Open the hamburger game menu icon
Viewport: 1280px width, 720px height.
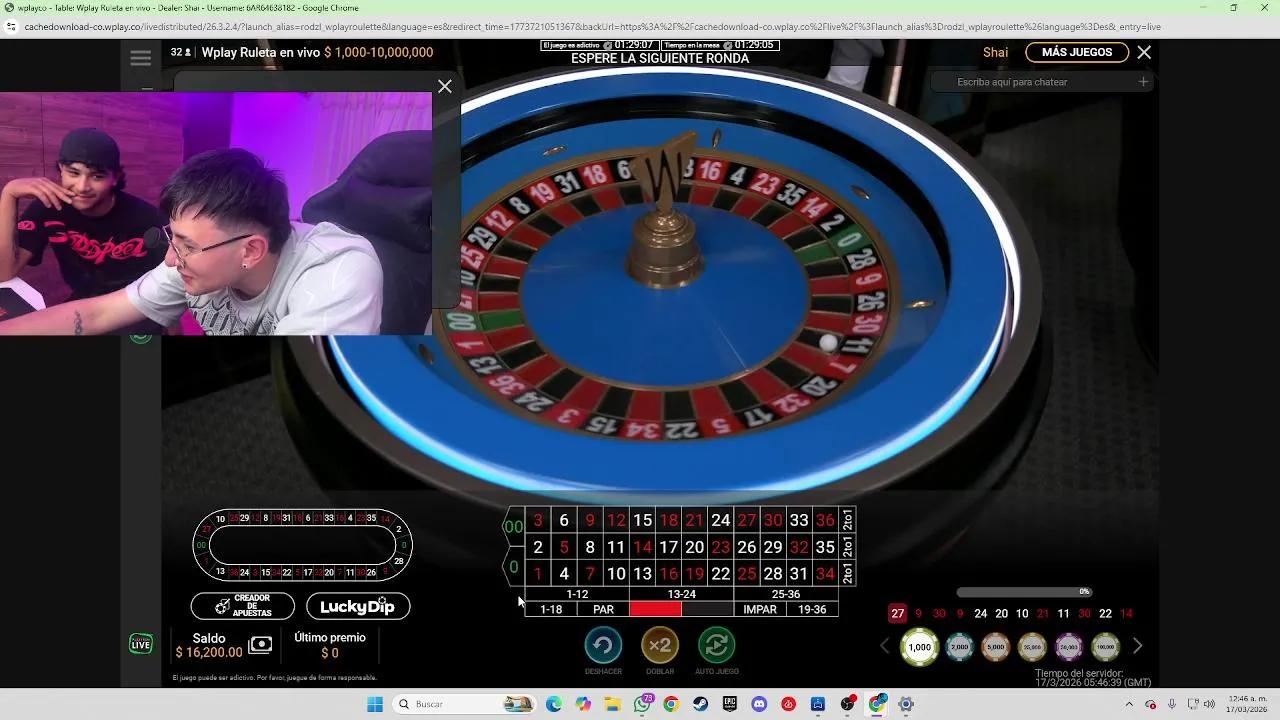tap(140, 57)
